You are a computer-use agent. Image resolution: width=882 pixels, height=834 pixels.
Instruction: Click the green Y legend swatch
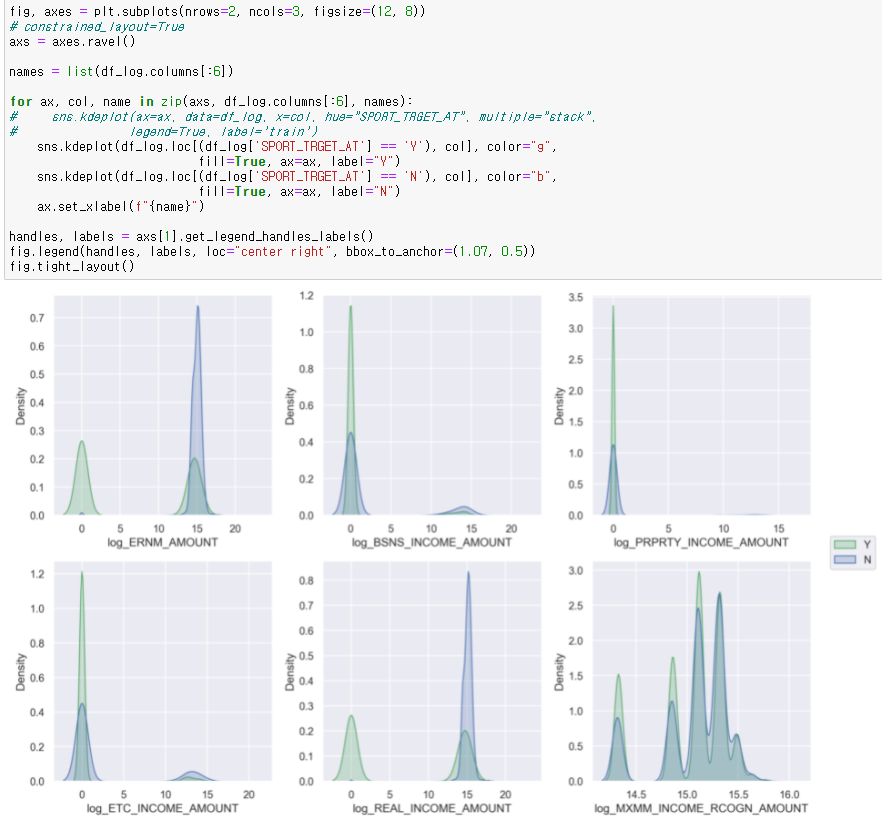844,544
